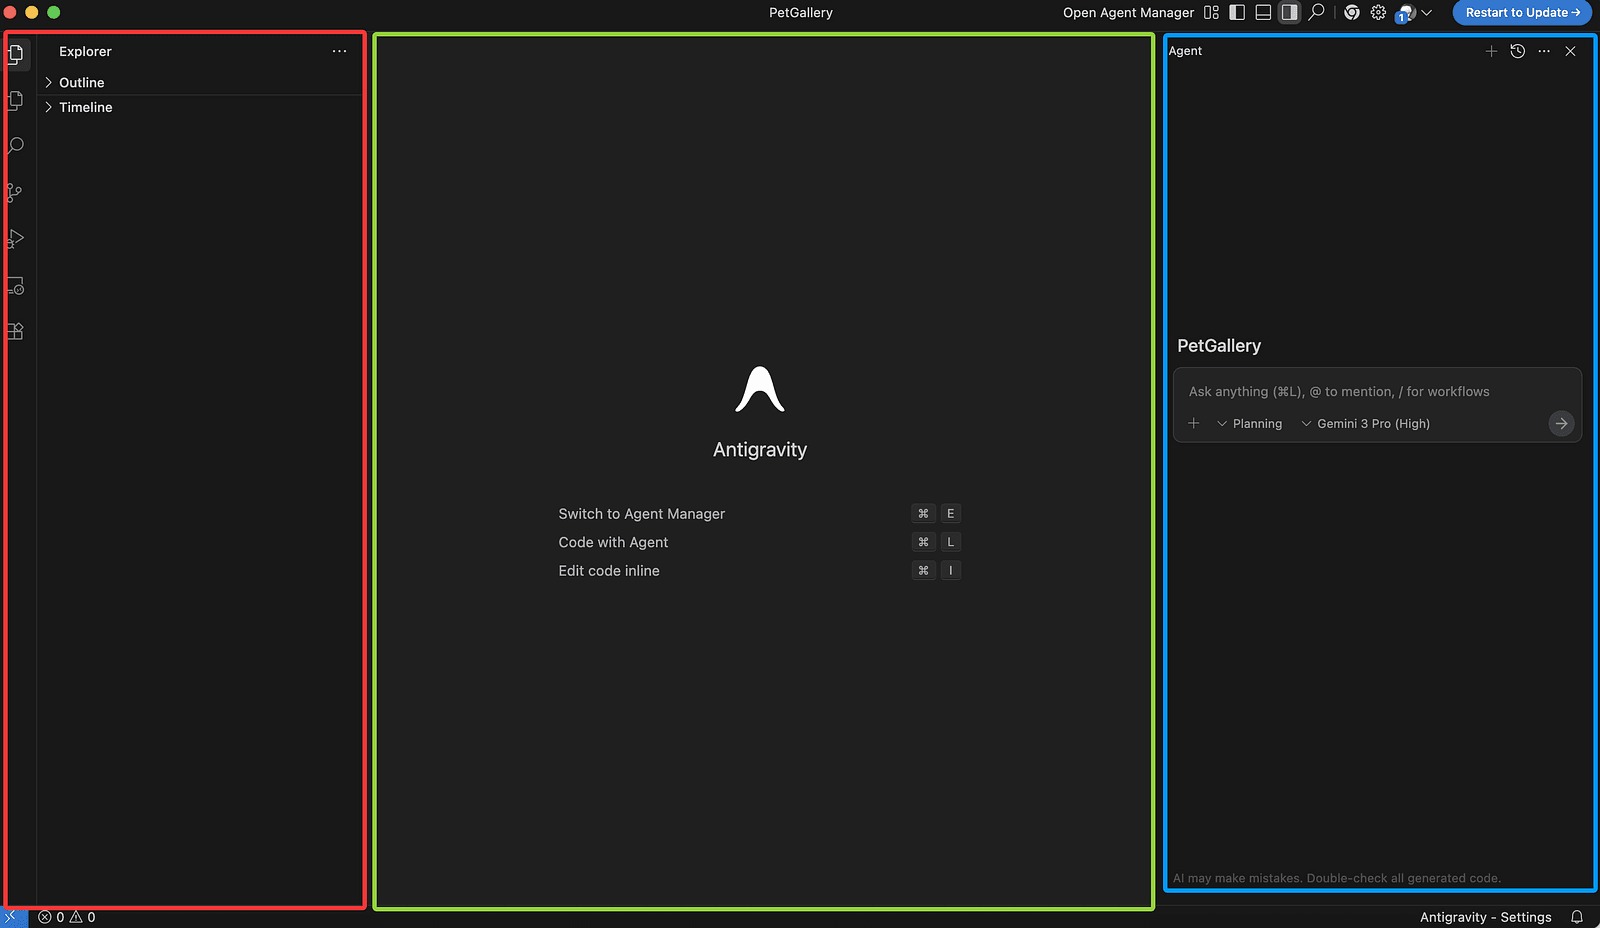
Task: Open the Source Control view
Action: pos(15,192)
